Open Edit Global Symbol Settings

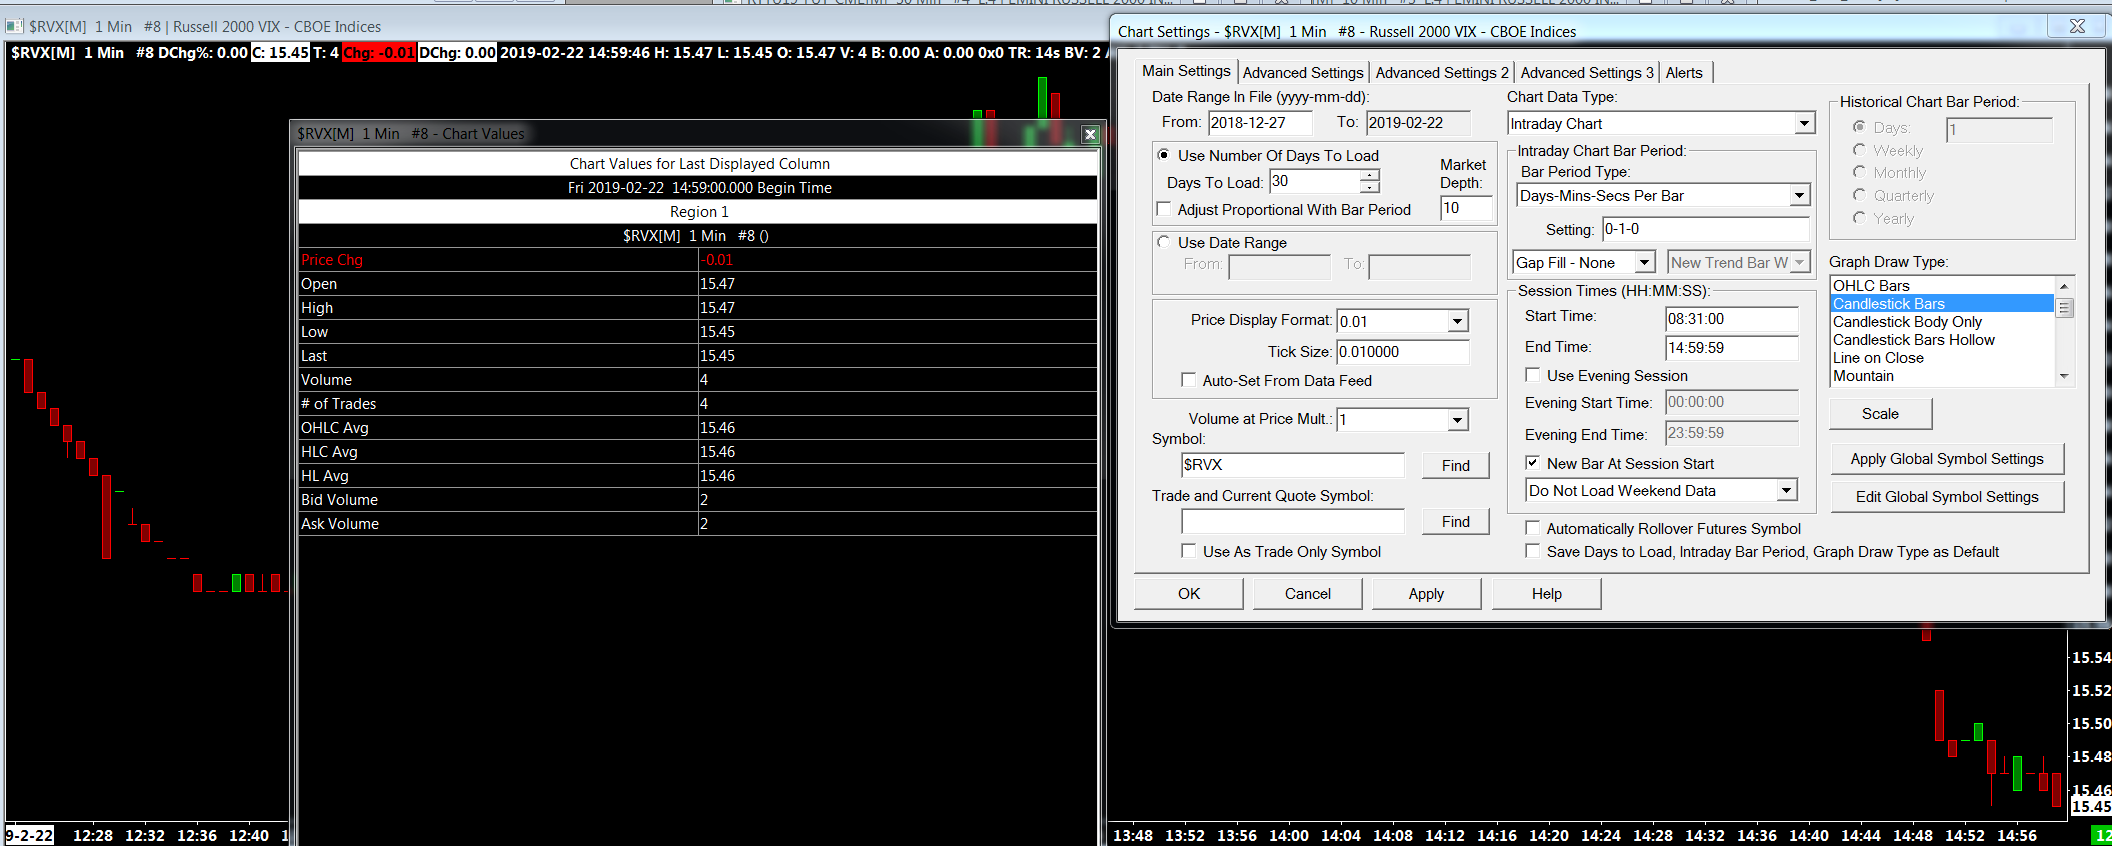1946,497
